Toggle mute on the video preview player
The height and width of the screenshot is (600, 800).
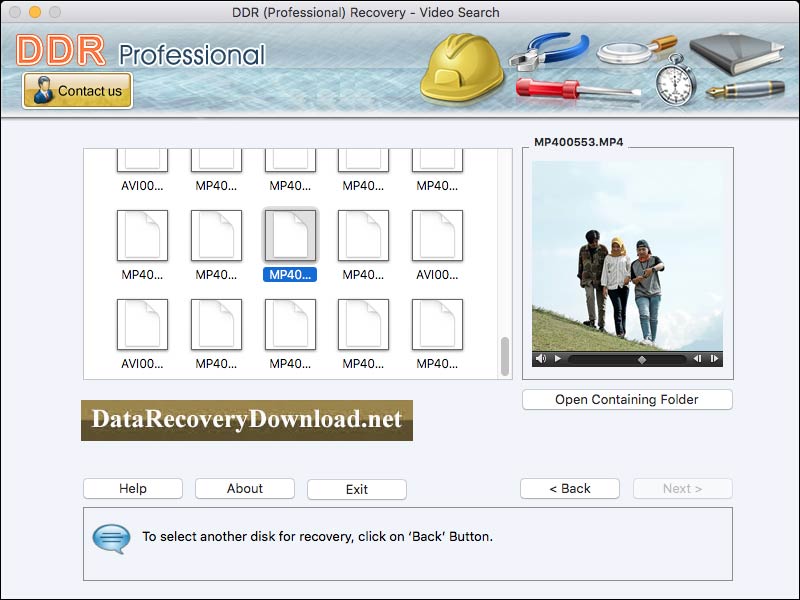(x=541, y=357)
